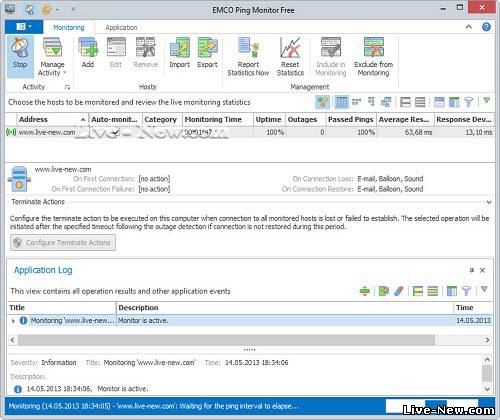
Task: Select the www.live-new.com host row
Action: [250, 132]
